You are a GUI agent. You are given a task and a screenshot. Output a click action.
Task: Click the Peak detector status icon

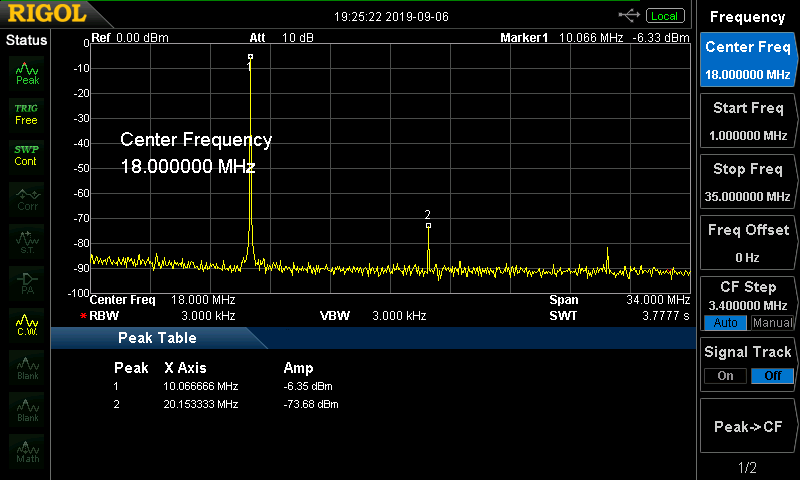26,72
